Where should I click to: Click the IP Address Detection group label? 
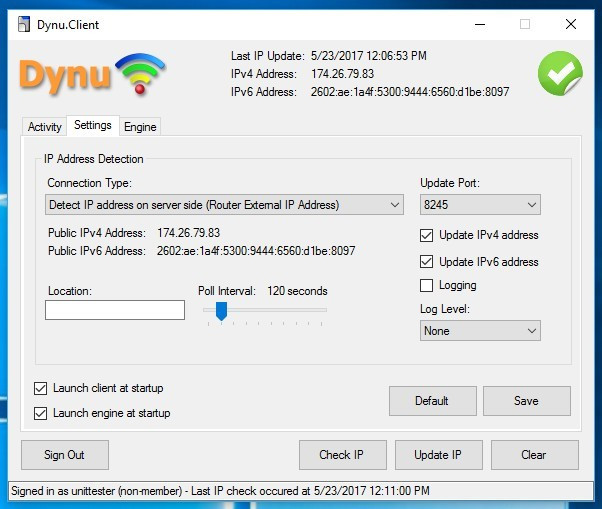tap(94, 159)
